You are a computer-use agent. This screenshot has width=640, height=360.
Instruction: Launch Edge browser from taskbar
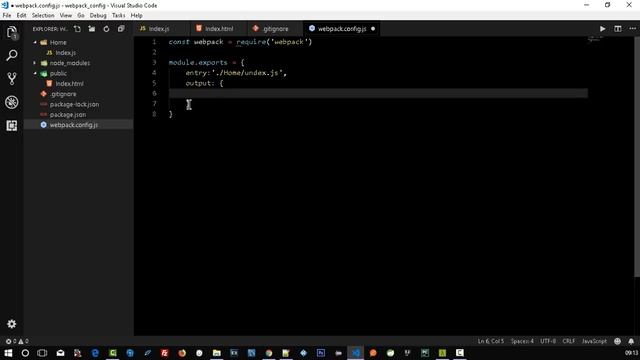click(95, 353)
